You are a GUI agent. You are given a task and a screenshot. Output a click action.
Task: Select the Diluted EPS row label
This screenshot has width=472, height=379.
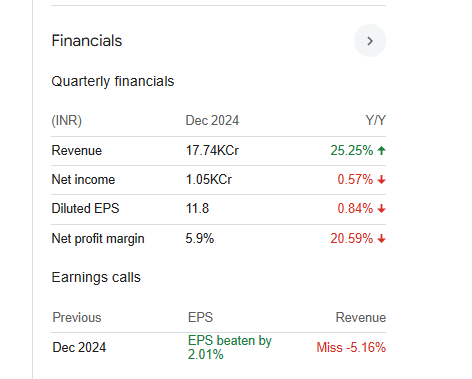[85, 209]
